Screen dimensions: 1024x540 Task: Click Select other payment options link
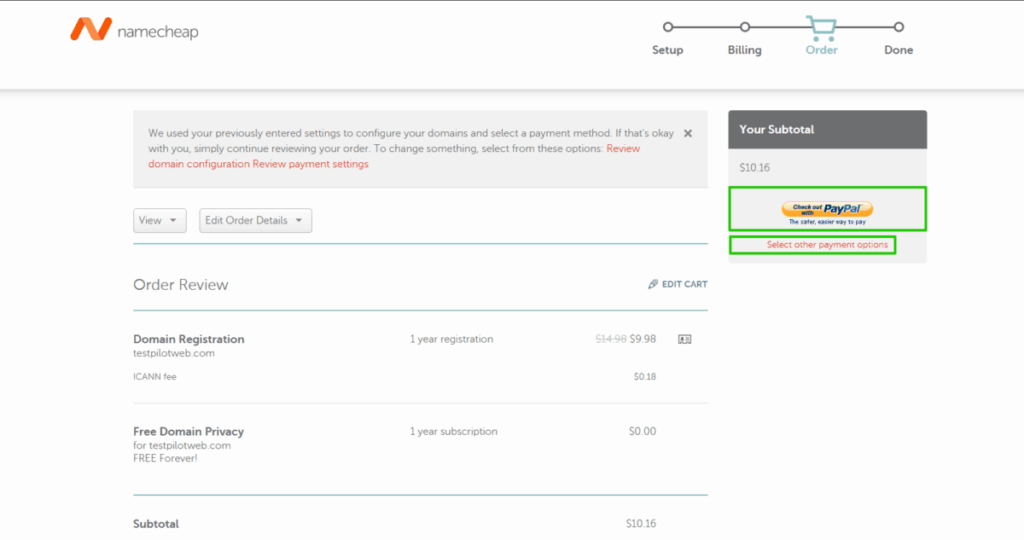827,245
